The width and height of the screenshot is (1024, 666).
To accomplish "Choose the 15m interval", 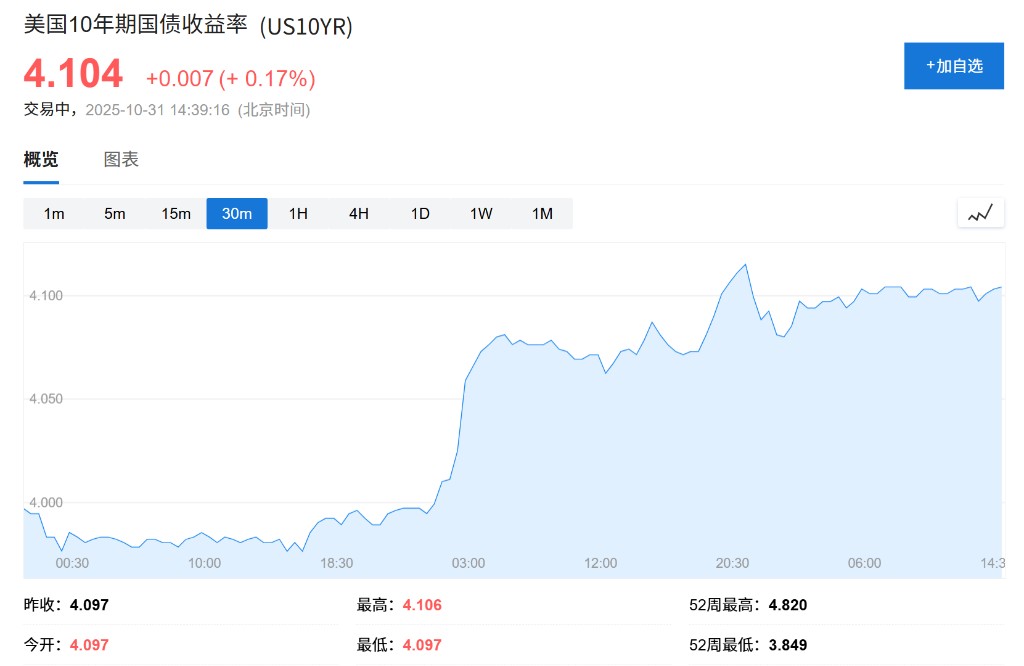I will pyautogui.click(x=176, y=214).
